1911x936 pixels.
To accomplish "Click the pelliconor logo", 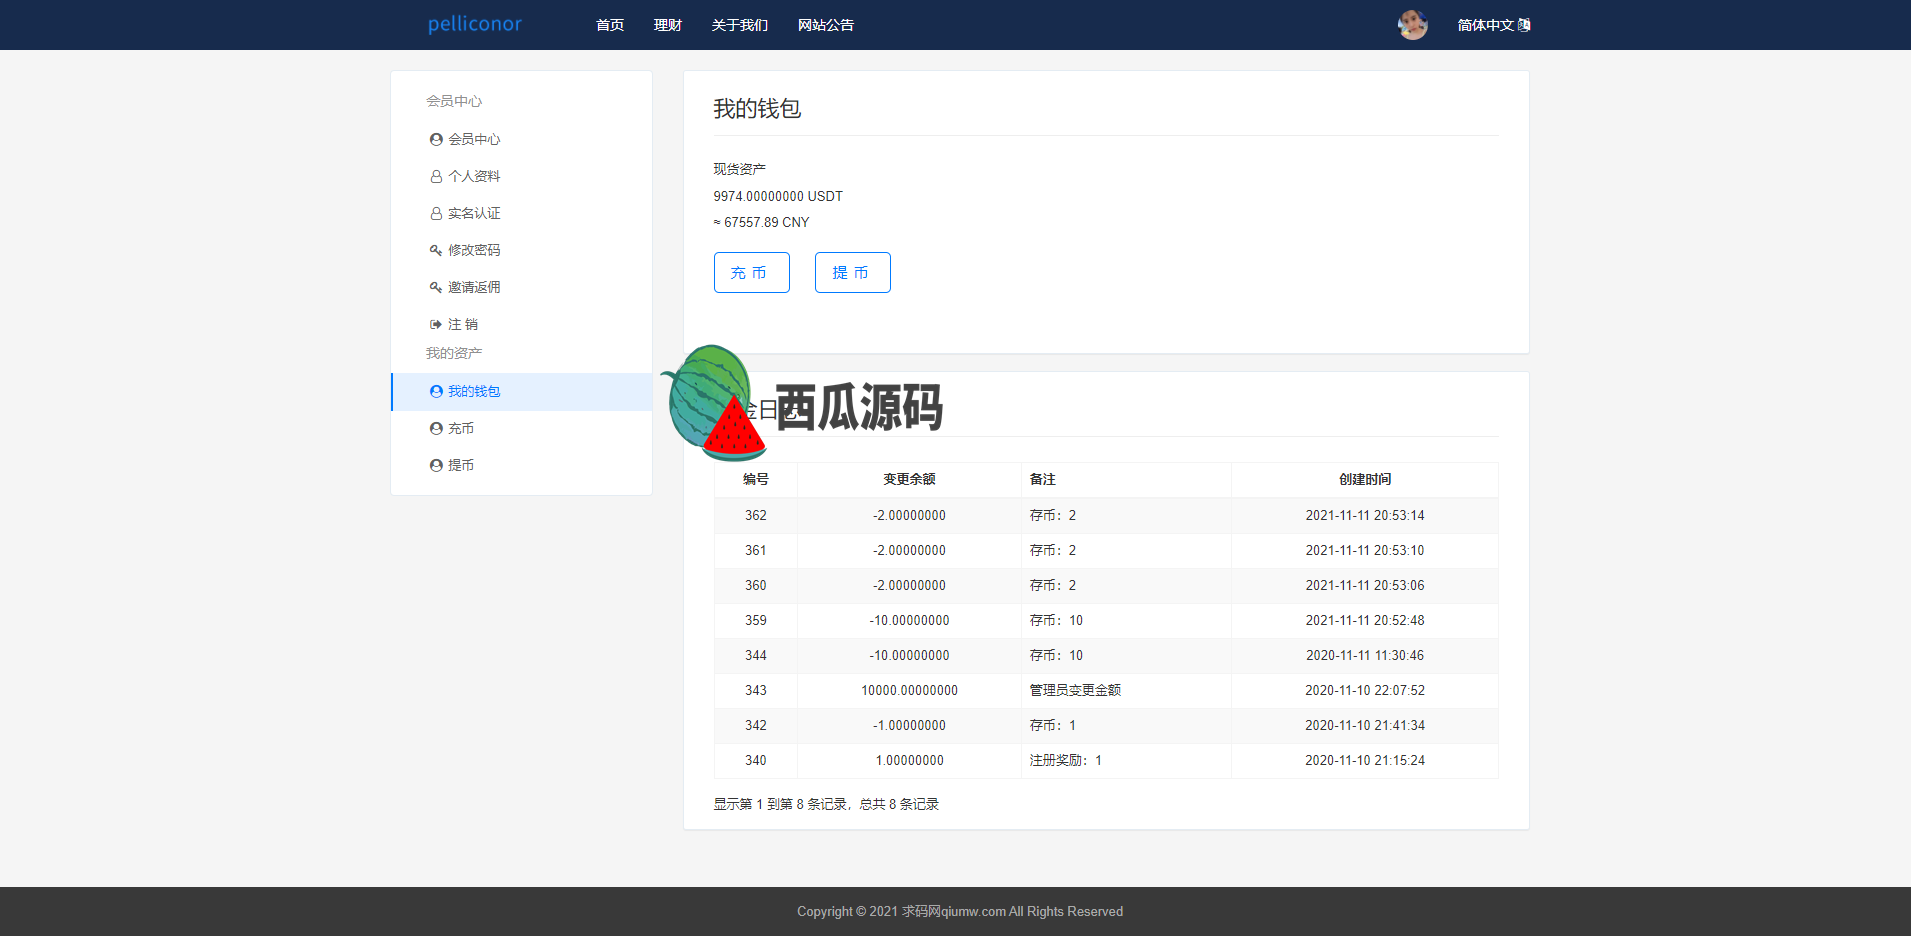I will (x=474, y=24).
